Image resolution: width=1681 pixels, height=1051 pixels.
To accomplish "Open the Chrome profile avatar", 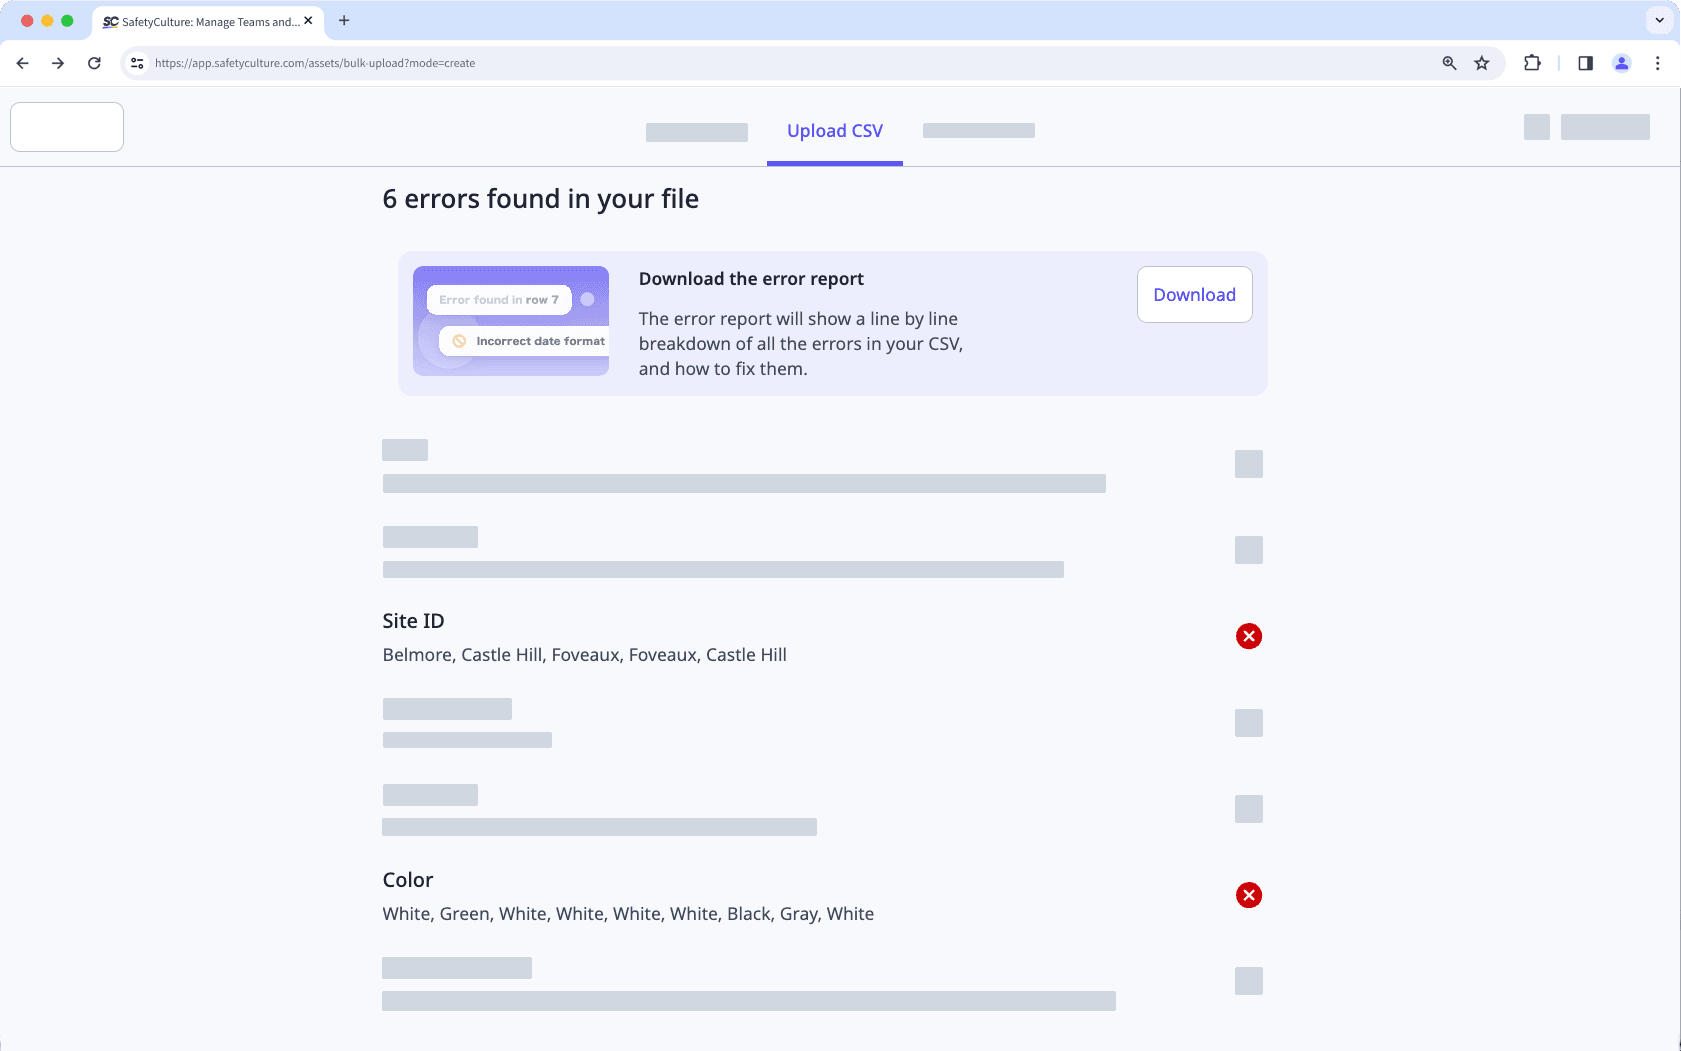I will click(1621, 63).
